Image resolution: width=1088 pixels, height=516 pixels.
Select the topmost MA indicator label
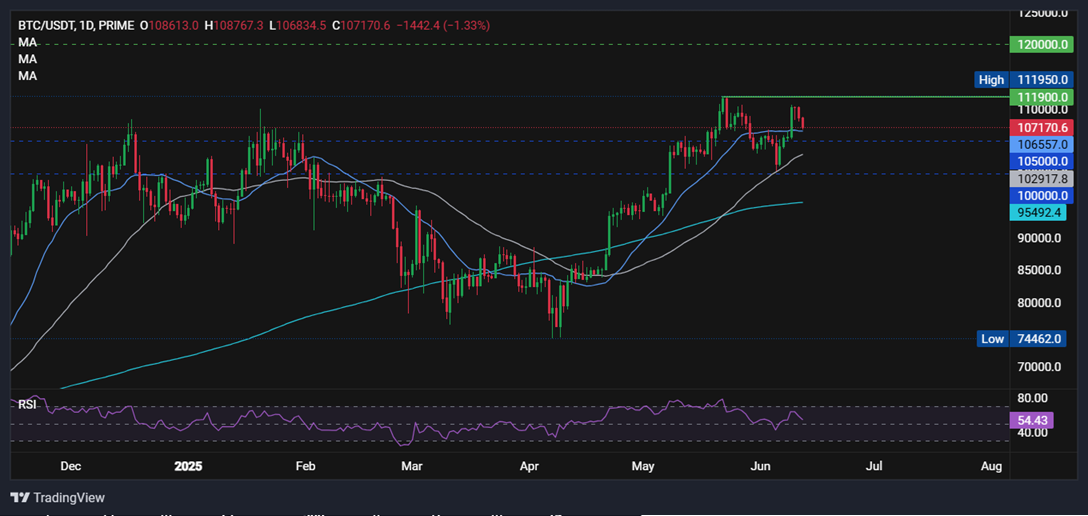28,42
